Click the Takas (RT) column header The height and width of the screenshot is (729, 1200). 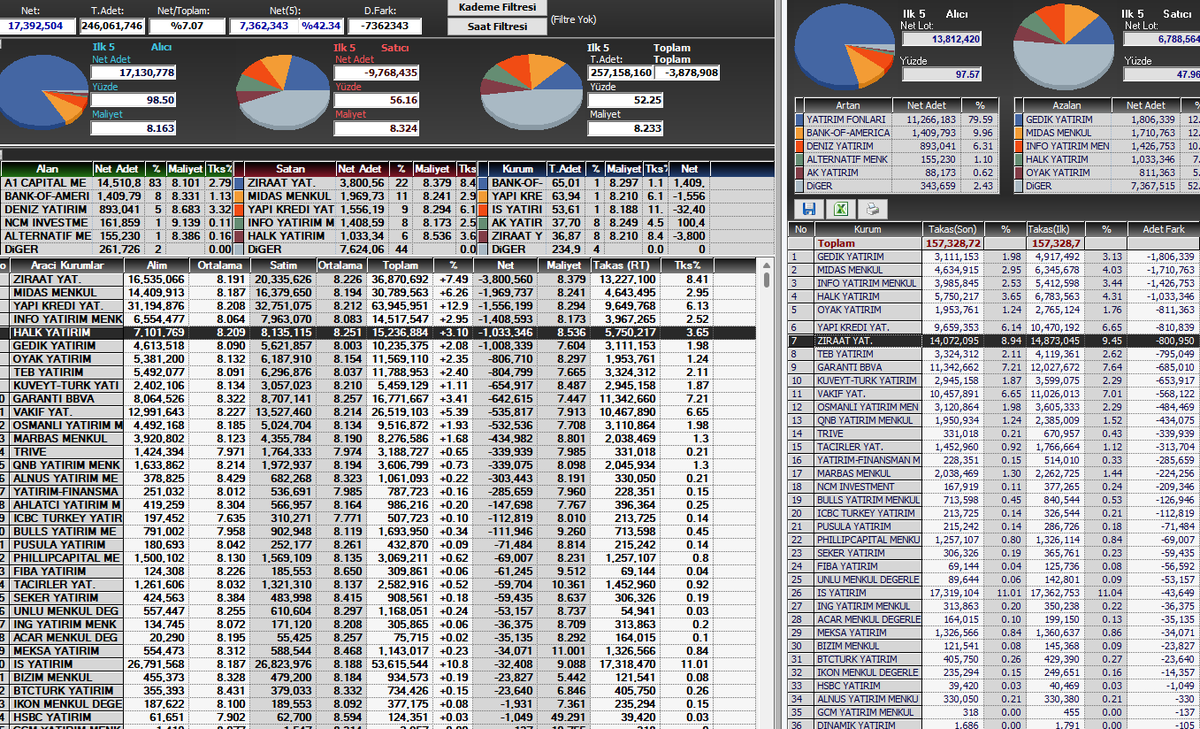623,265
